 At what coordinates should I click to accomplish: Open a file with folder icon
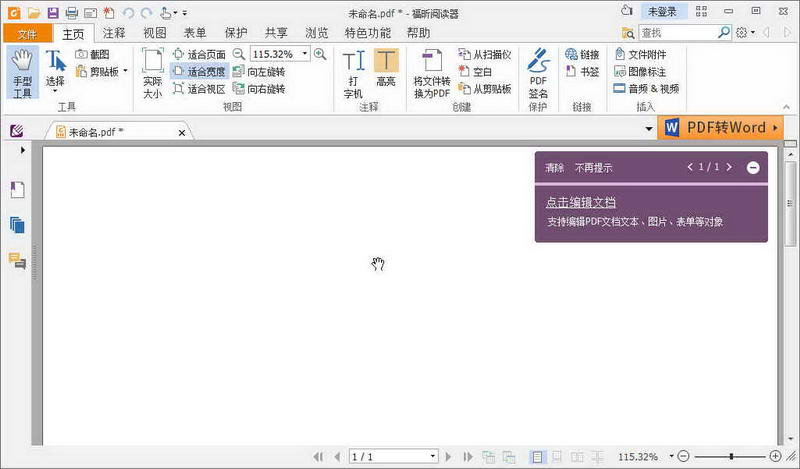(x=34, y=13)
